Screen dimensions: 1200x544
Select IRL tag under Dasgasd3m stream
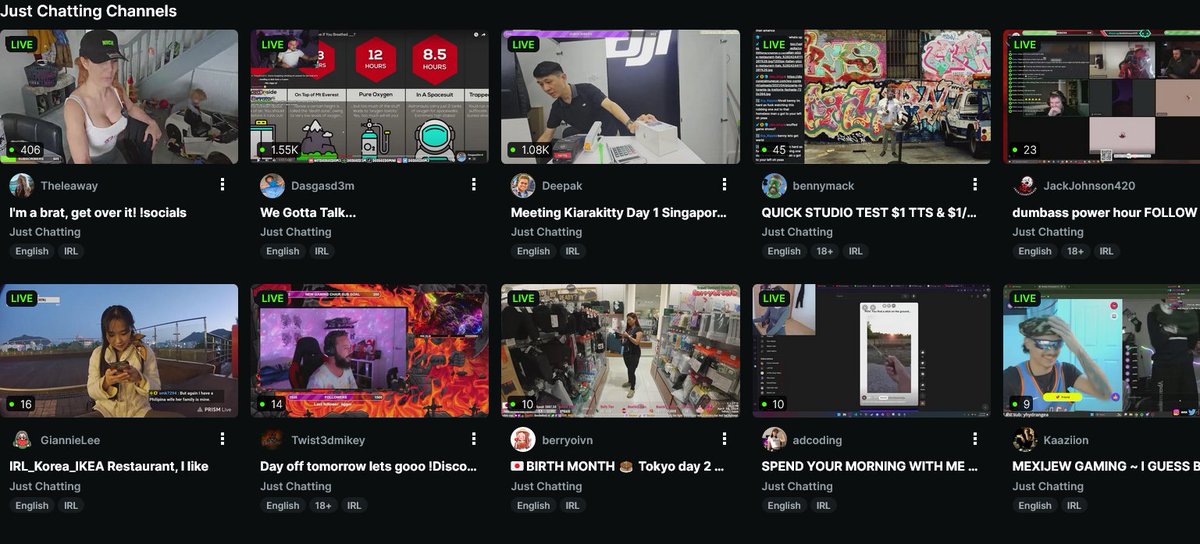(x=322, y=251)
